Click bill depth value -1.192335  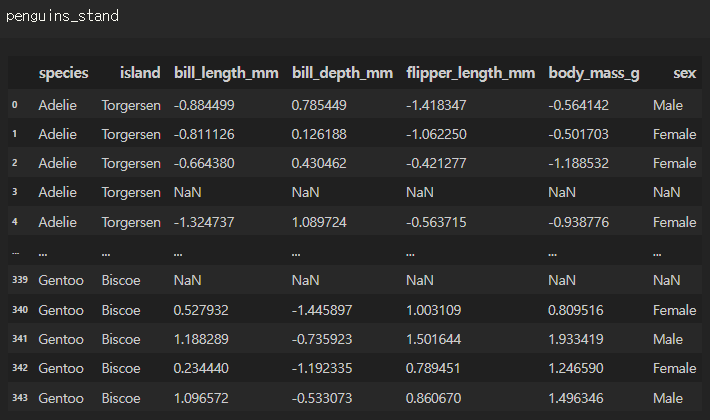322,368
